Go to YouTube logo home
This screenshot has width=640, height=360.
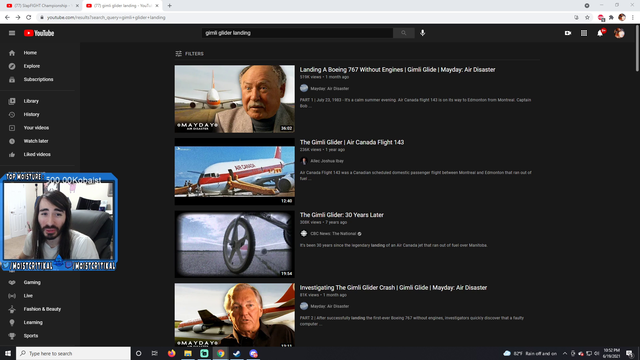[x=39, y=33]
